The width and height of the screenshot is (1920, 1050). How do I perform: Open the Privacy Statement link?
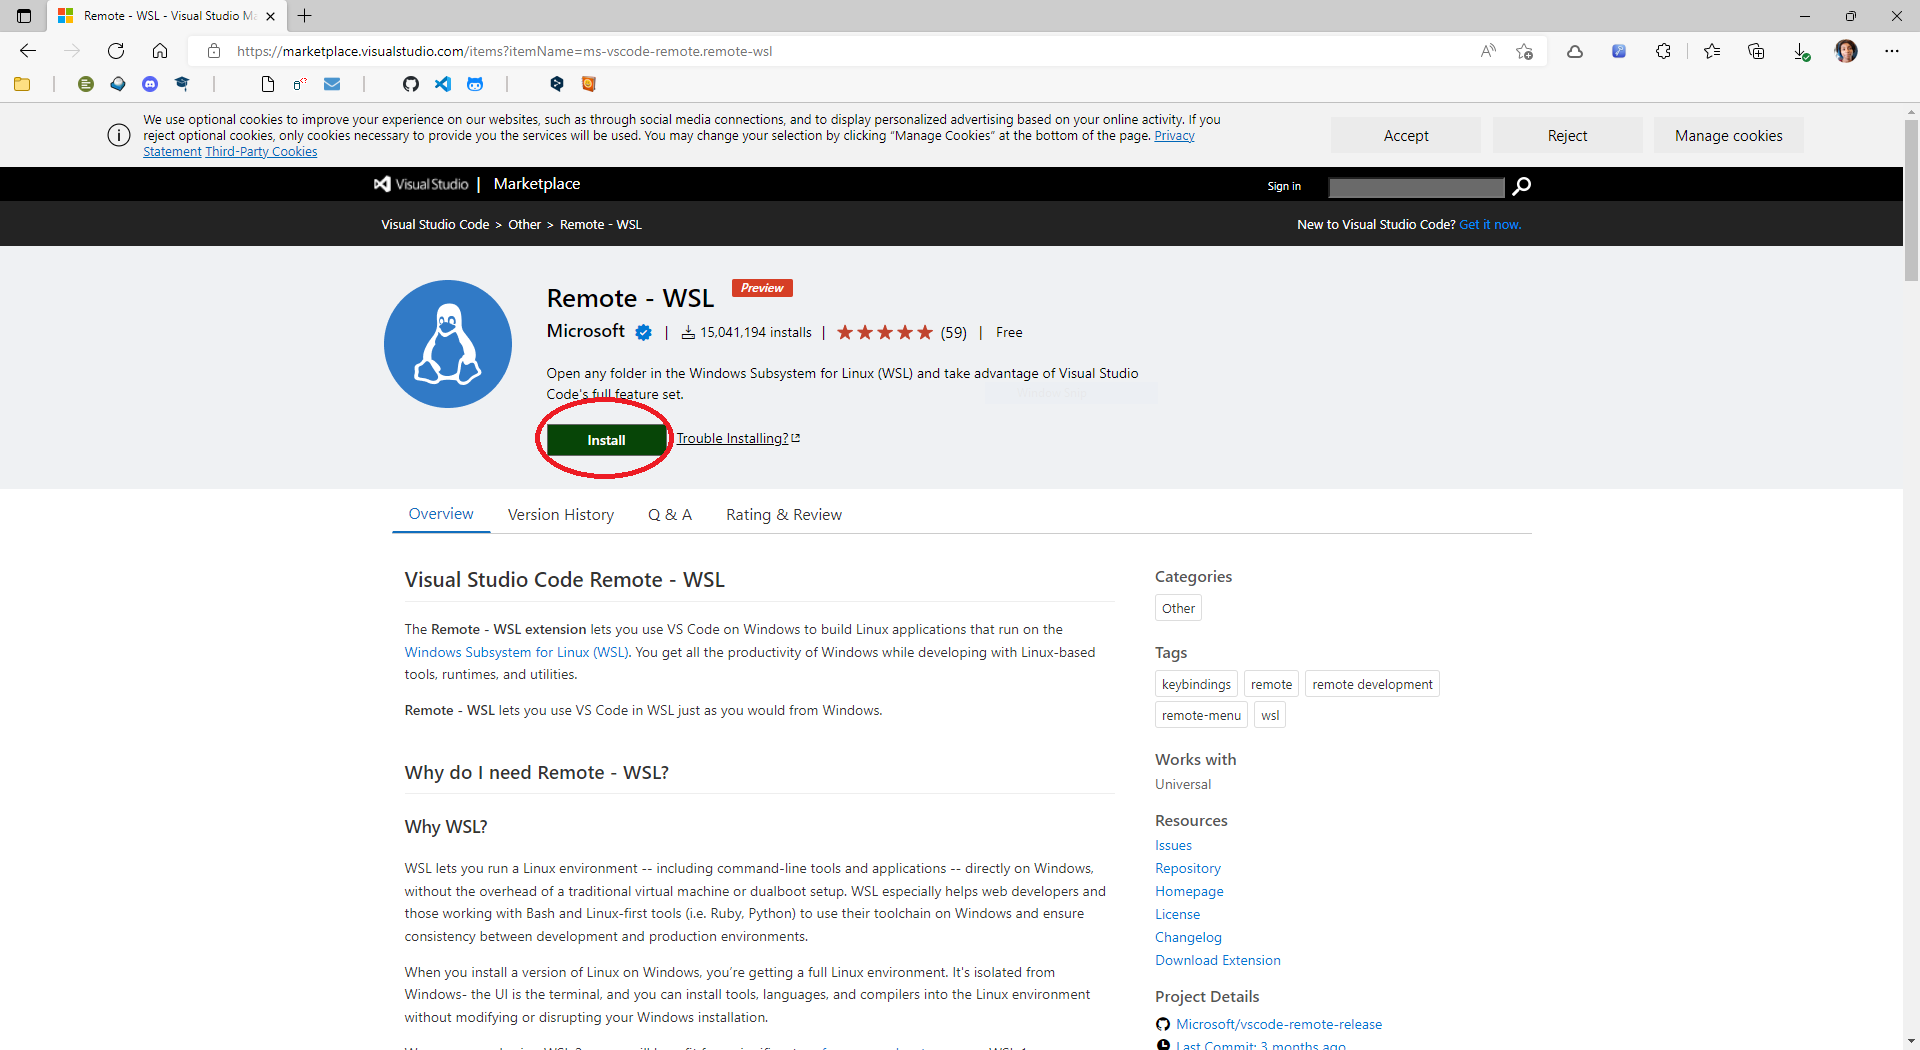[1174, 136]
